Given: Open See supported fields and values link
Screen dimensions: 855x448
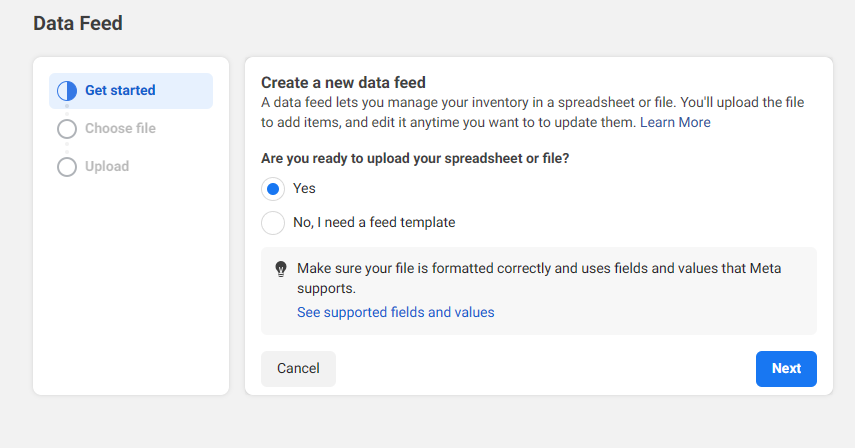Looking at the screenshot, I should (395, 312).
